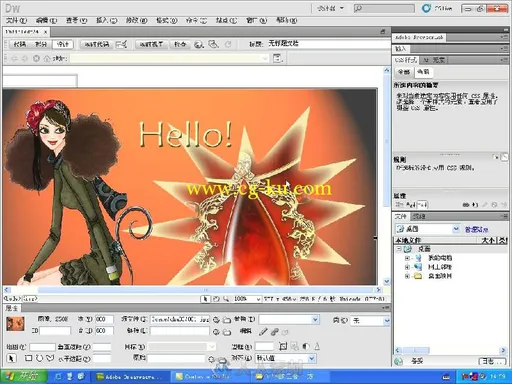Viewport: 512px width, 384px height.
Task: Click the edit image settings icon
Action: 275,332
